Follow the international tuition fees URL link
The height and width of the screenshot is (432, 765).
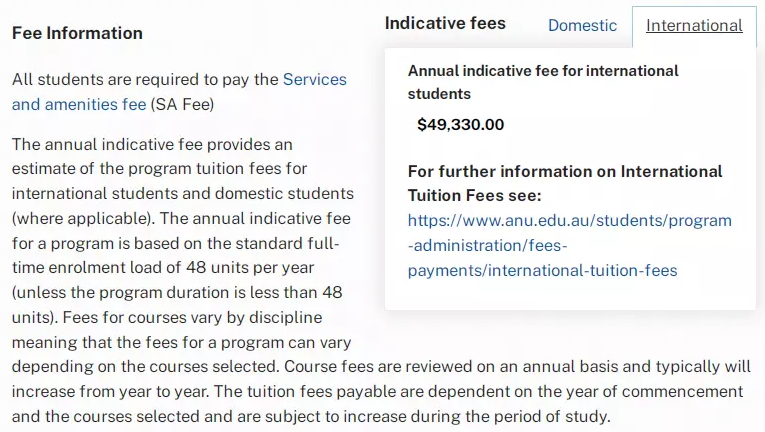(569, 245)
